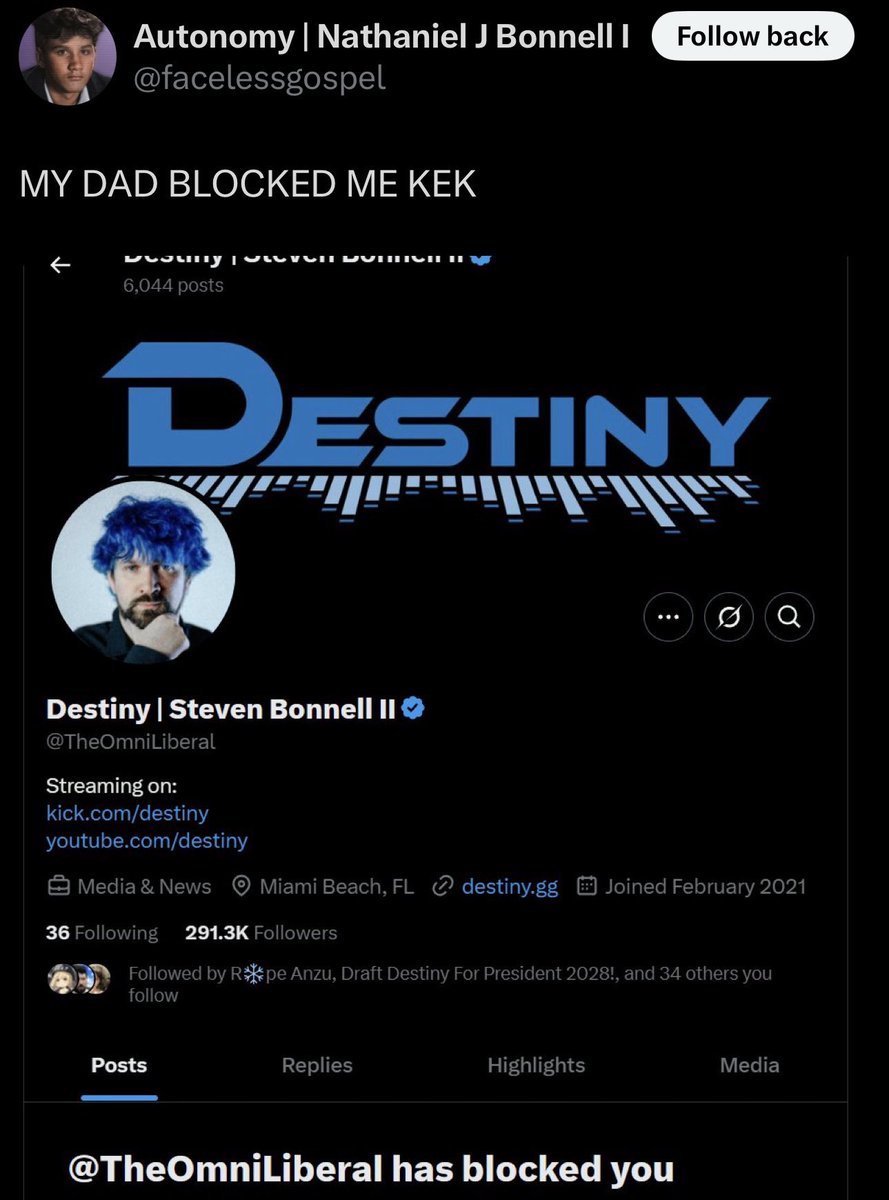Switch to the Replies tab
This screenshot has width=889, height=1200.
(x=317, y=1065)
